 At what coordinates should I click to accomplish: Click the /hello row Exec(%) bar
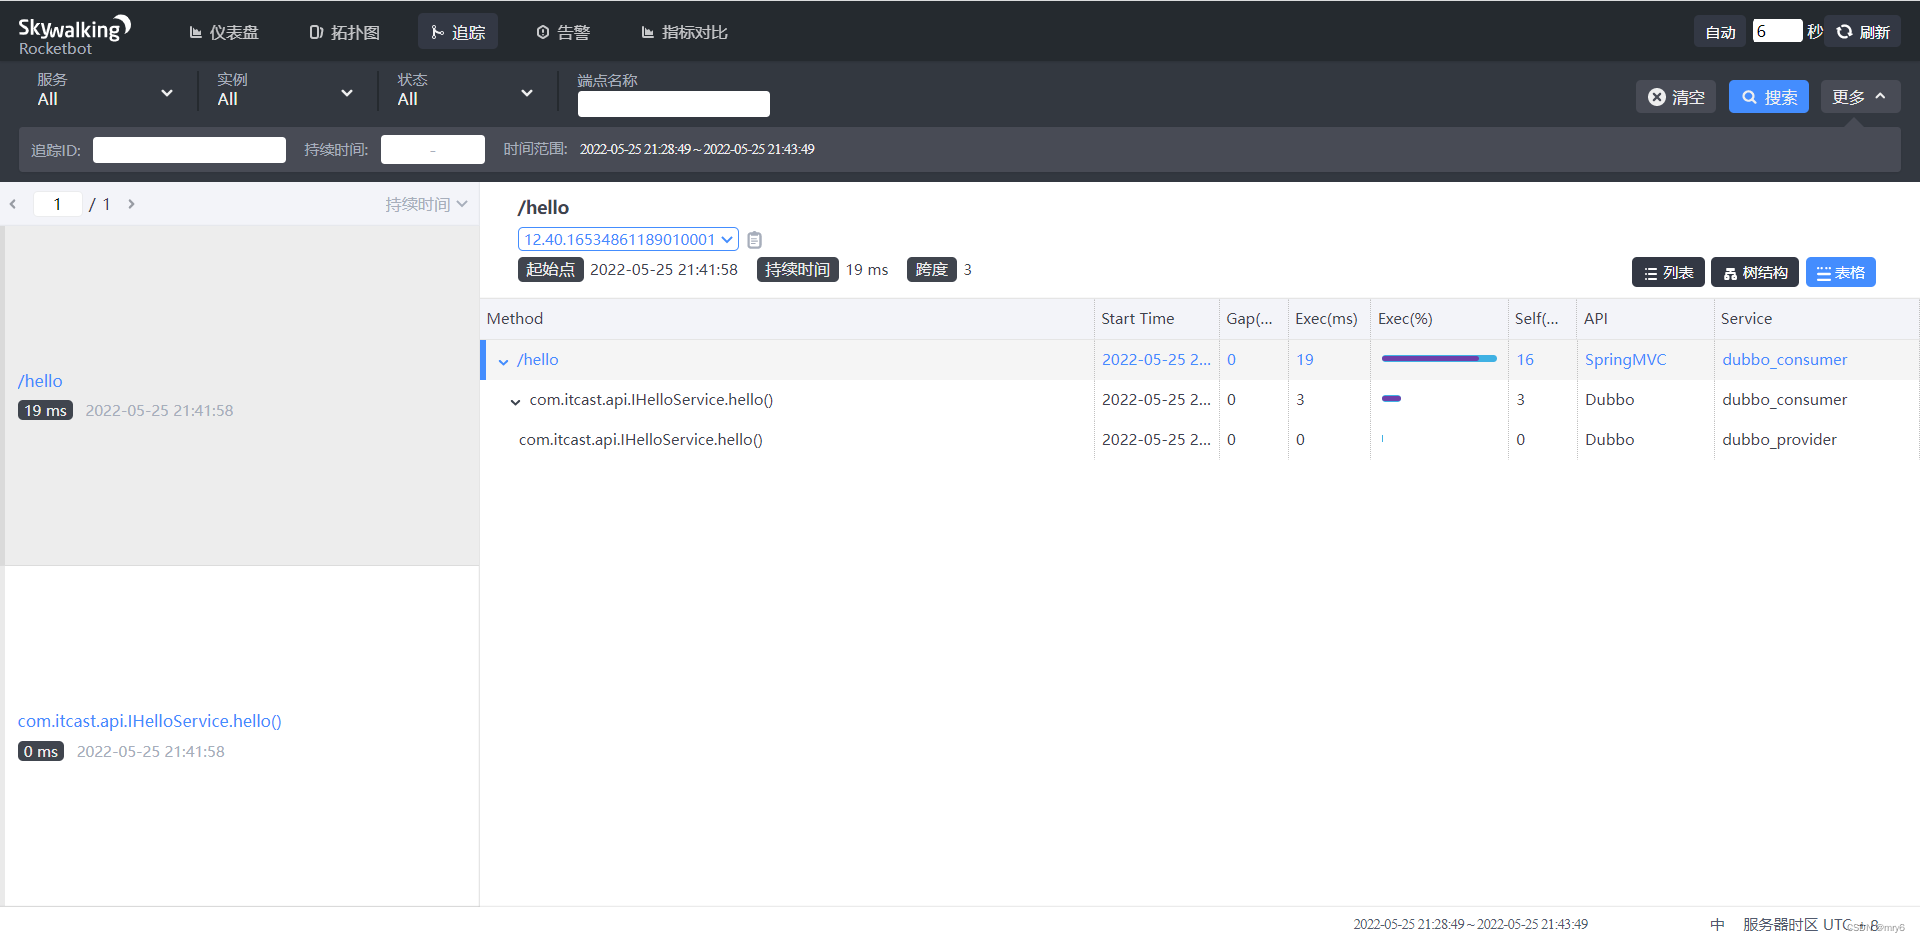(1439, 358)
